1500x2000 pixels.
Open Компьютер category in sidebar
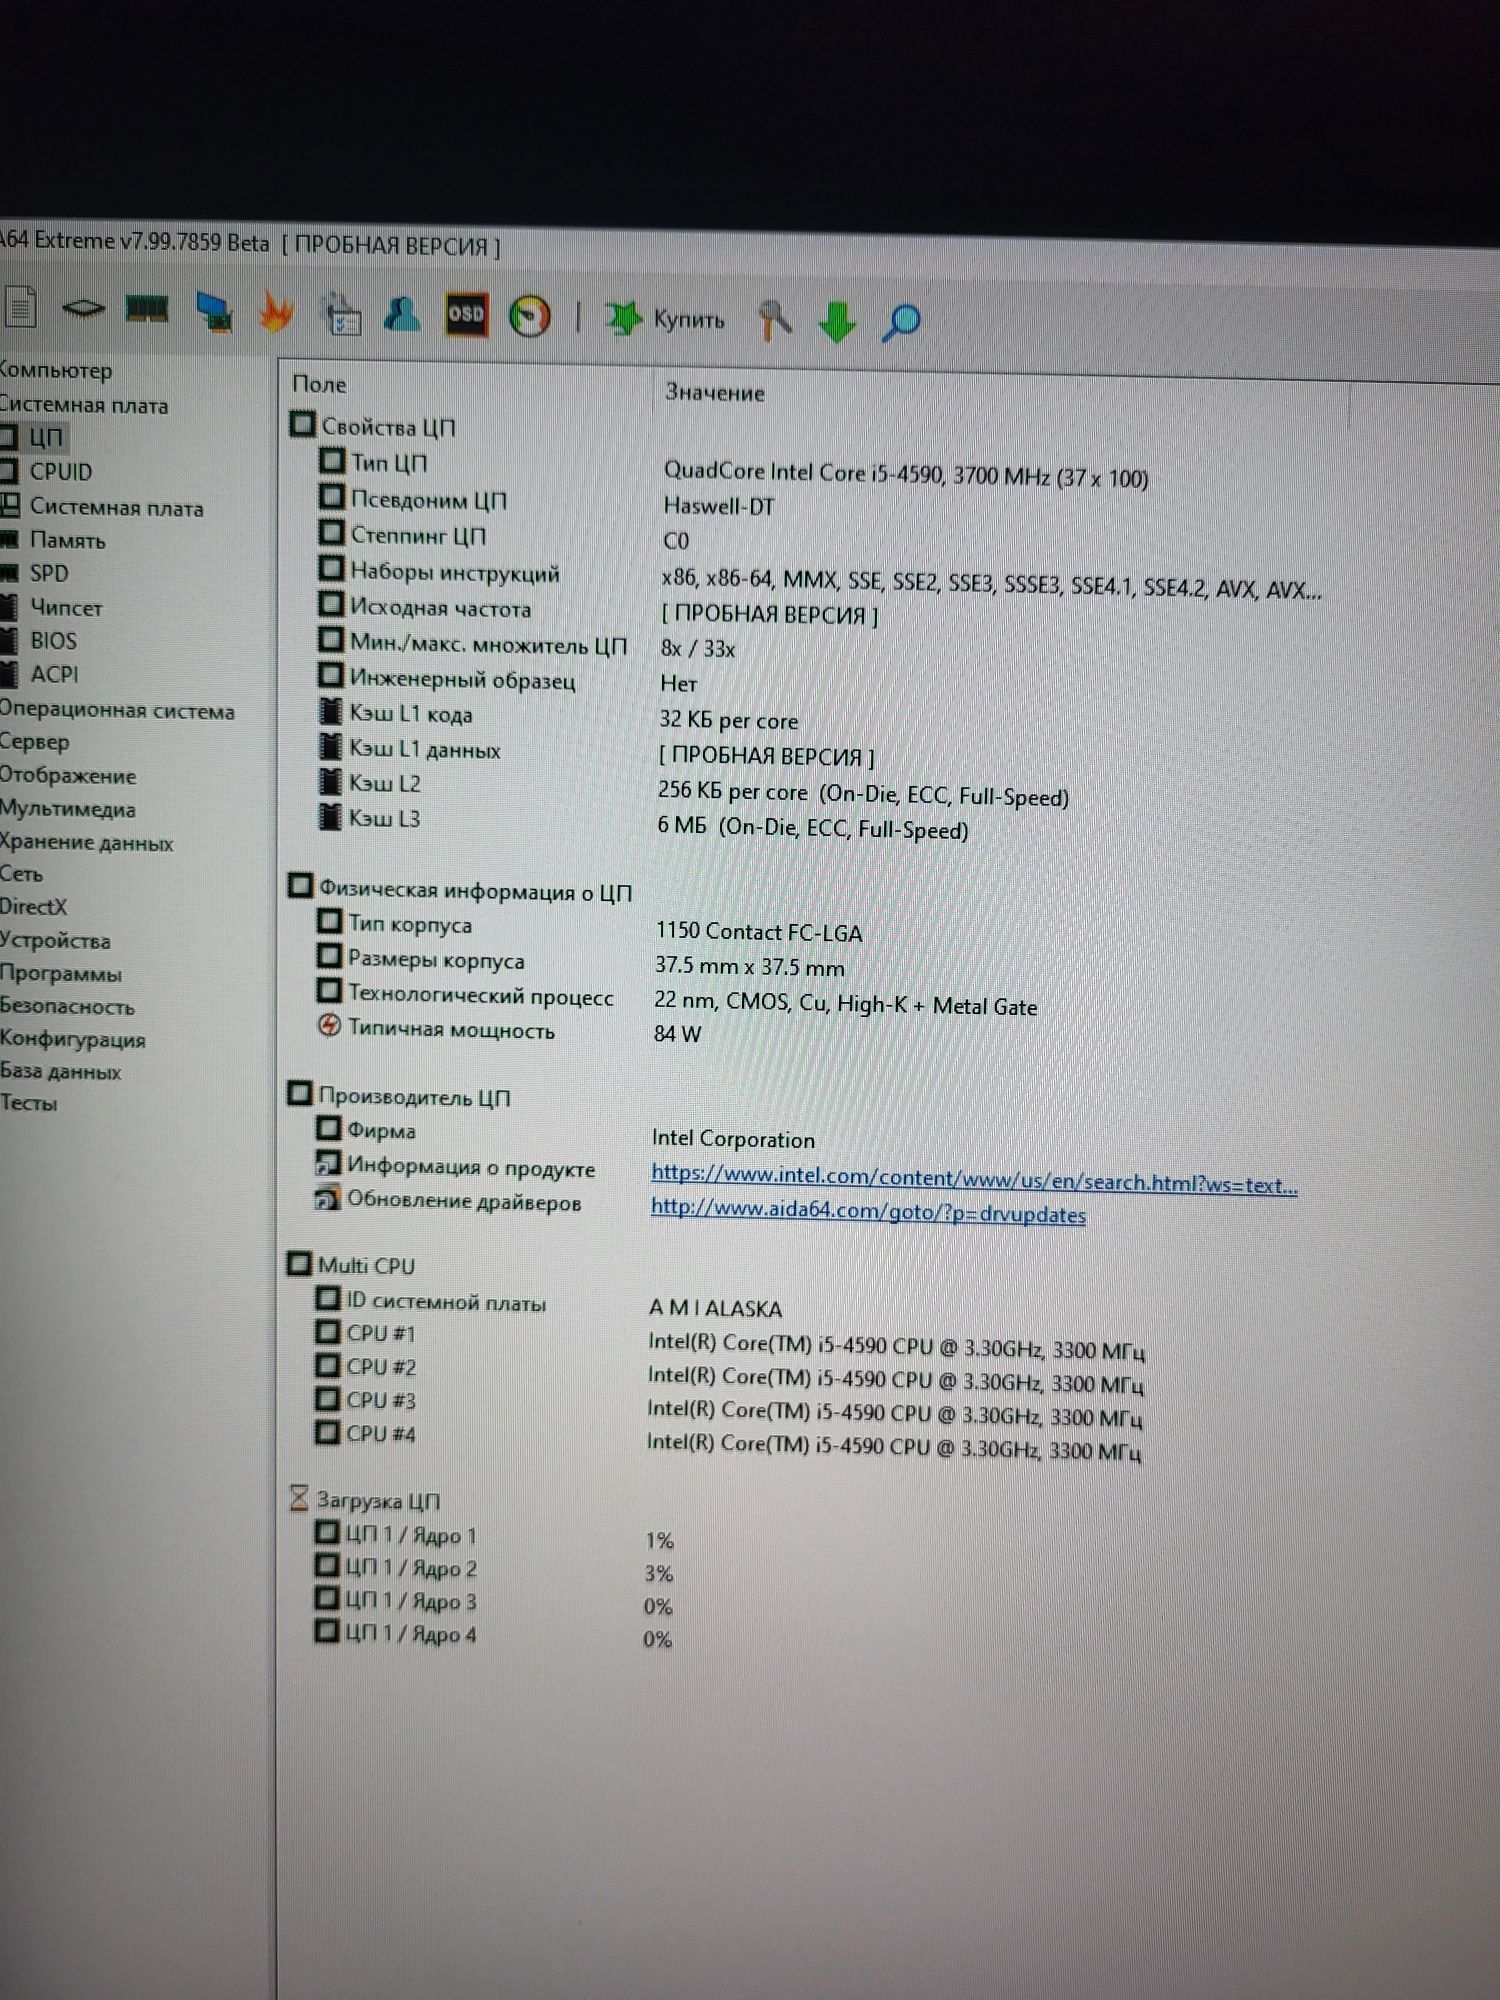55,370
